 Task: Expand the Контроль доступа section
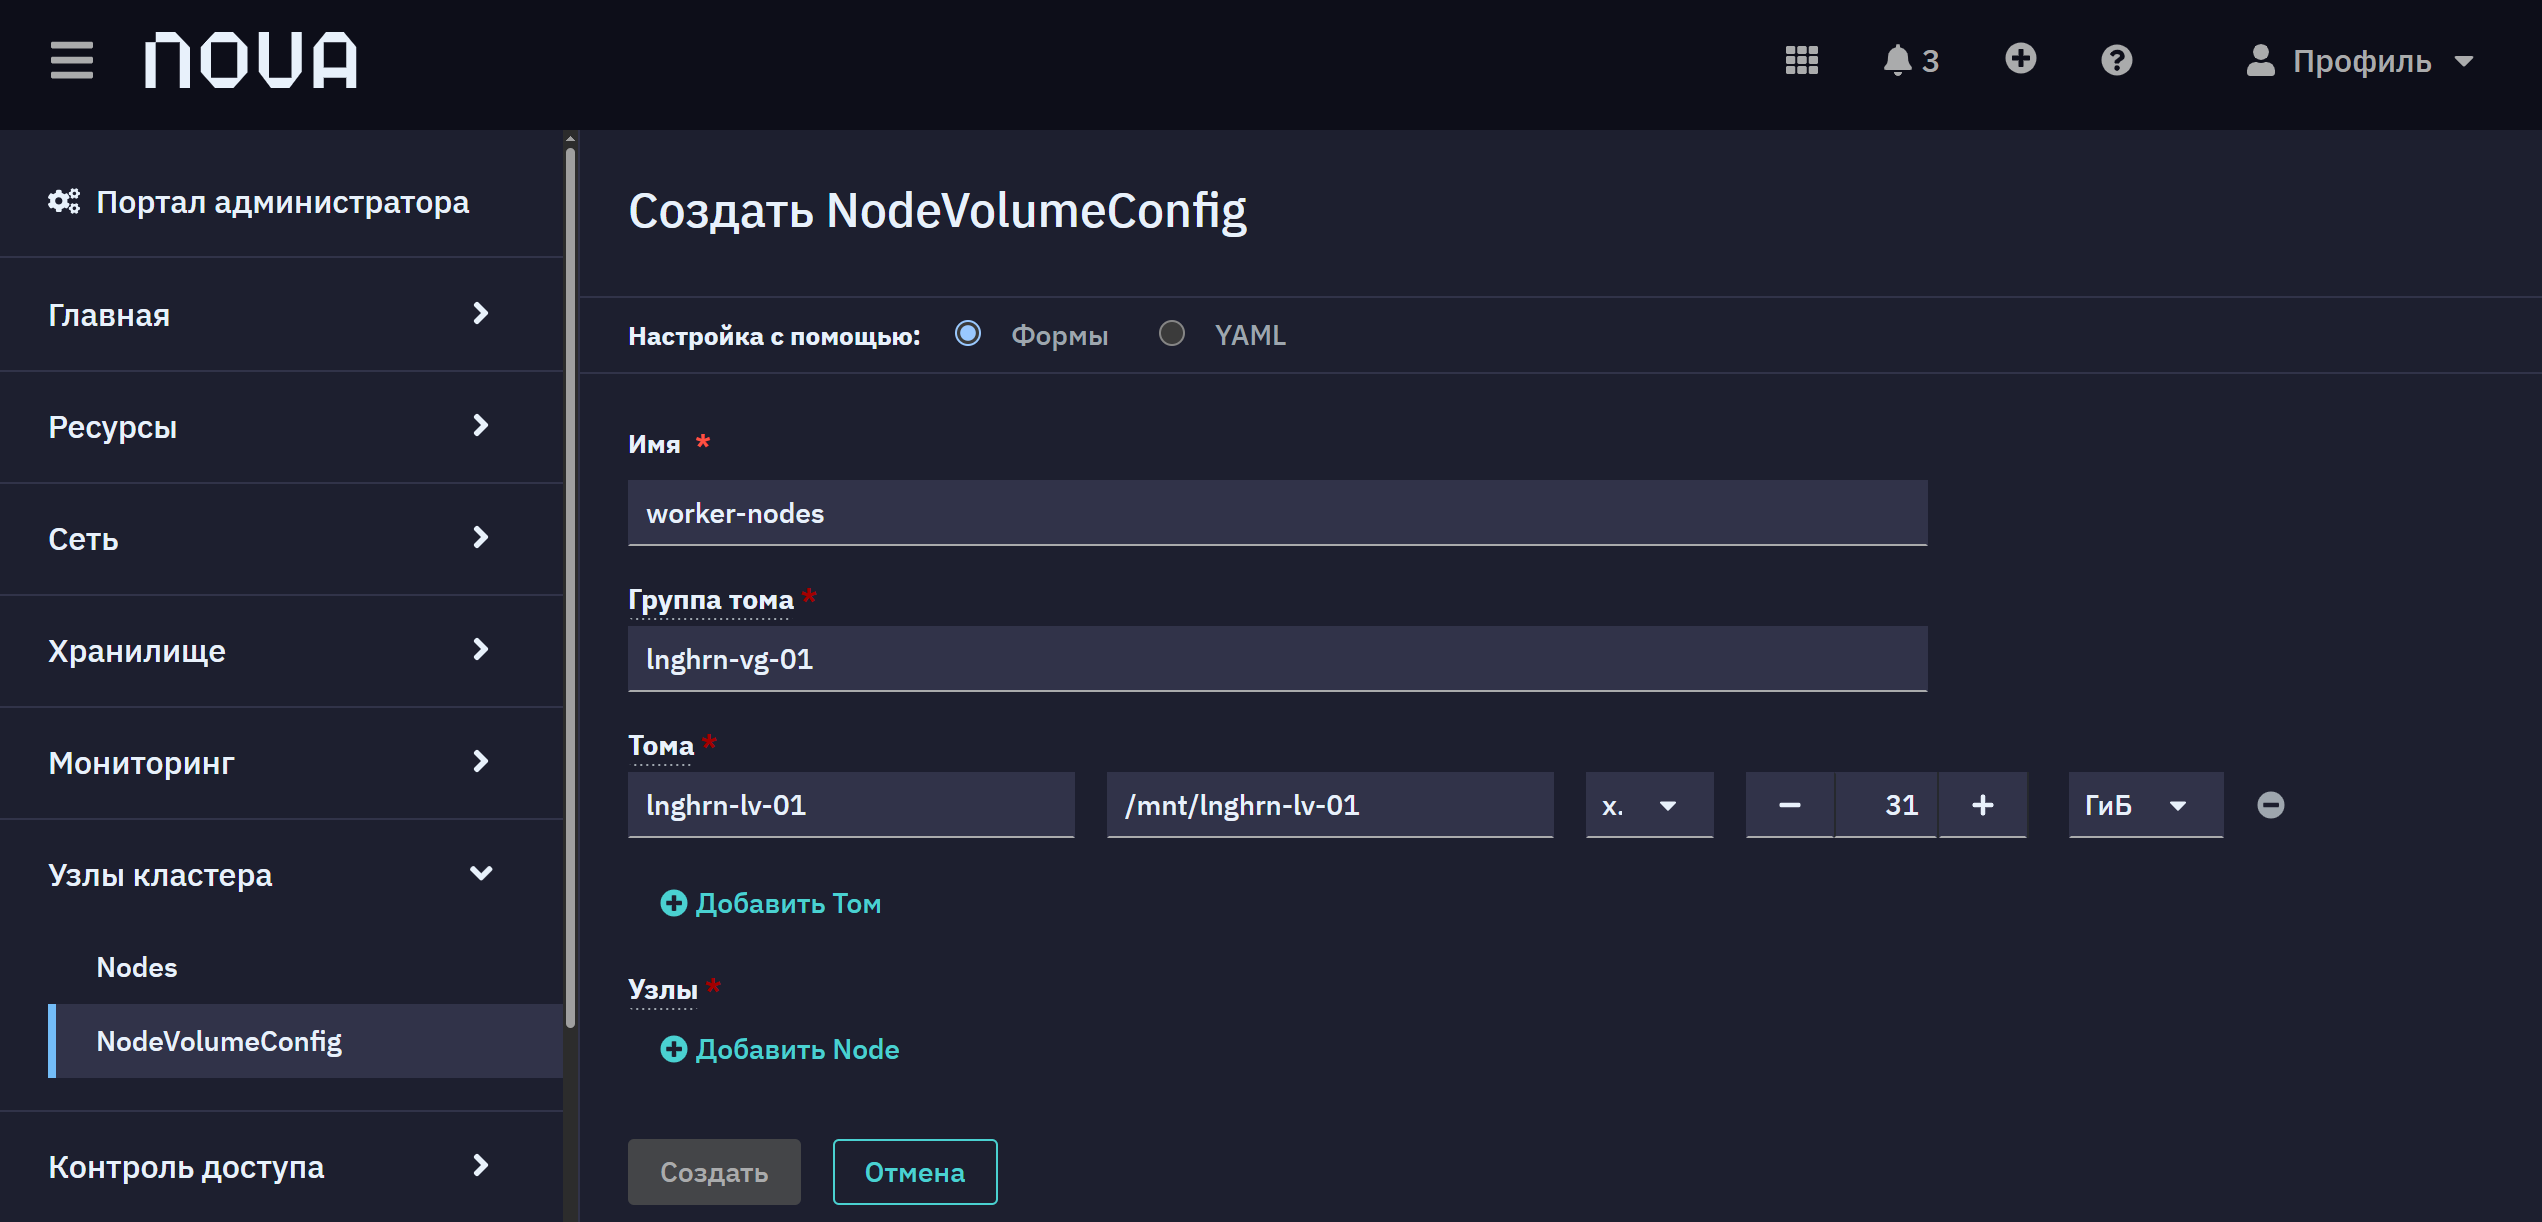click(281, 1166)
